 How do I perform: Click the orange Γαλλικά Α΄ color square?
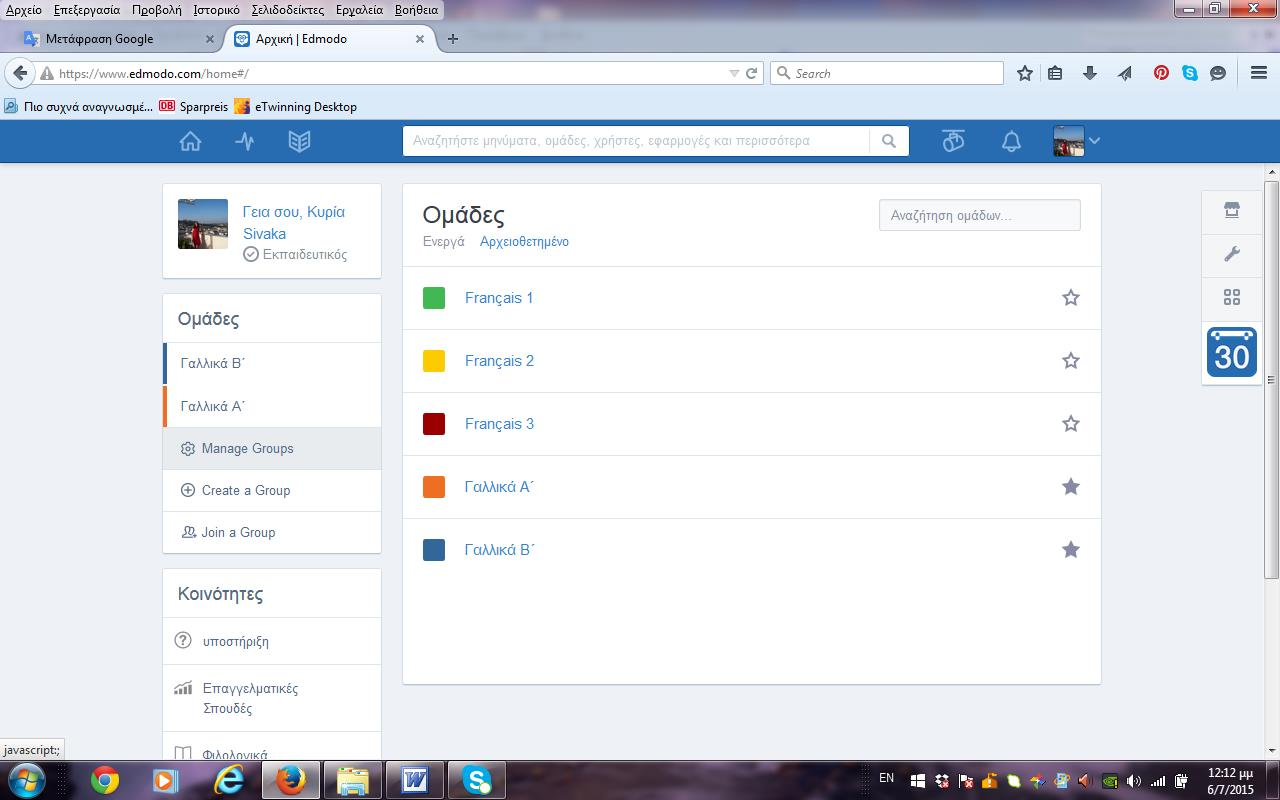[x=434, y=487]
